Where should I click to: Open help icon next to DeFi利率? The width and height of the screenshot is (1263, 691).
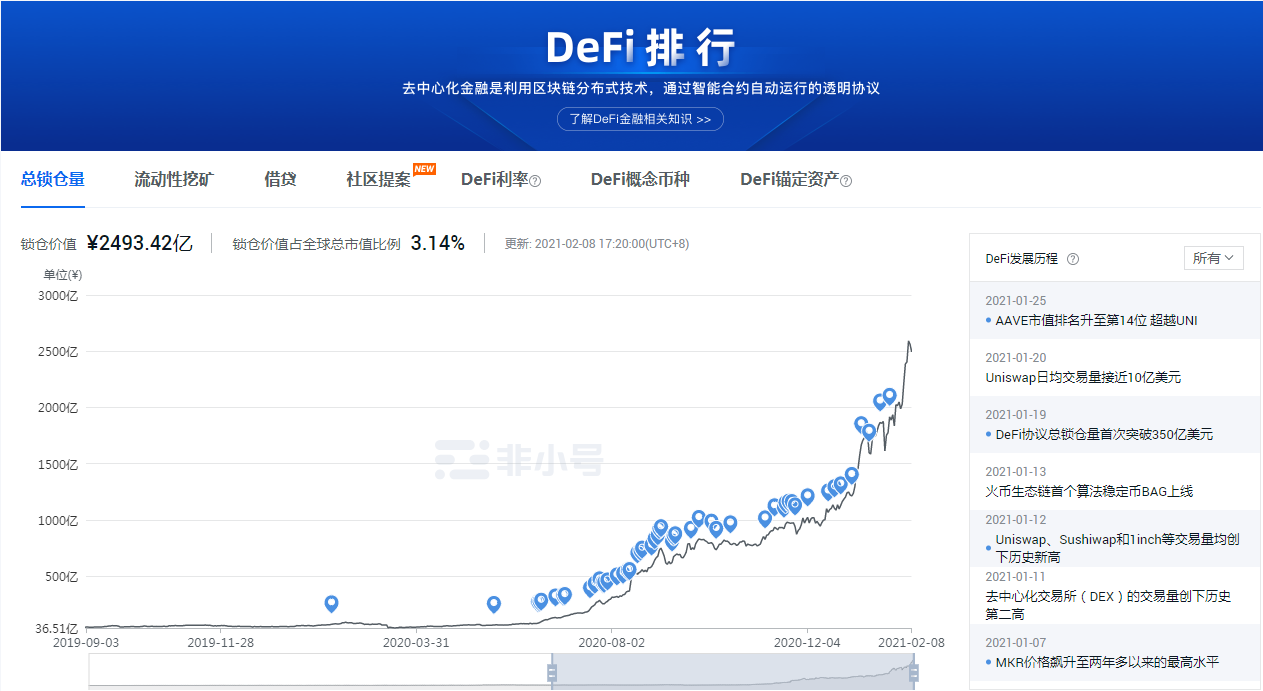tap(535, 181)
